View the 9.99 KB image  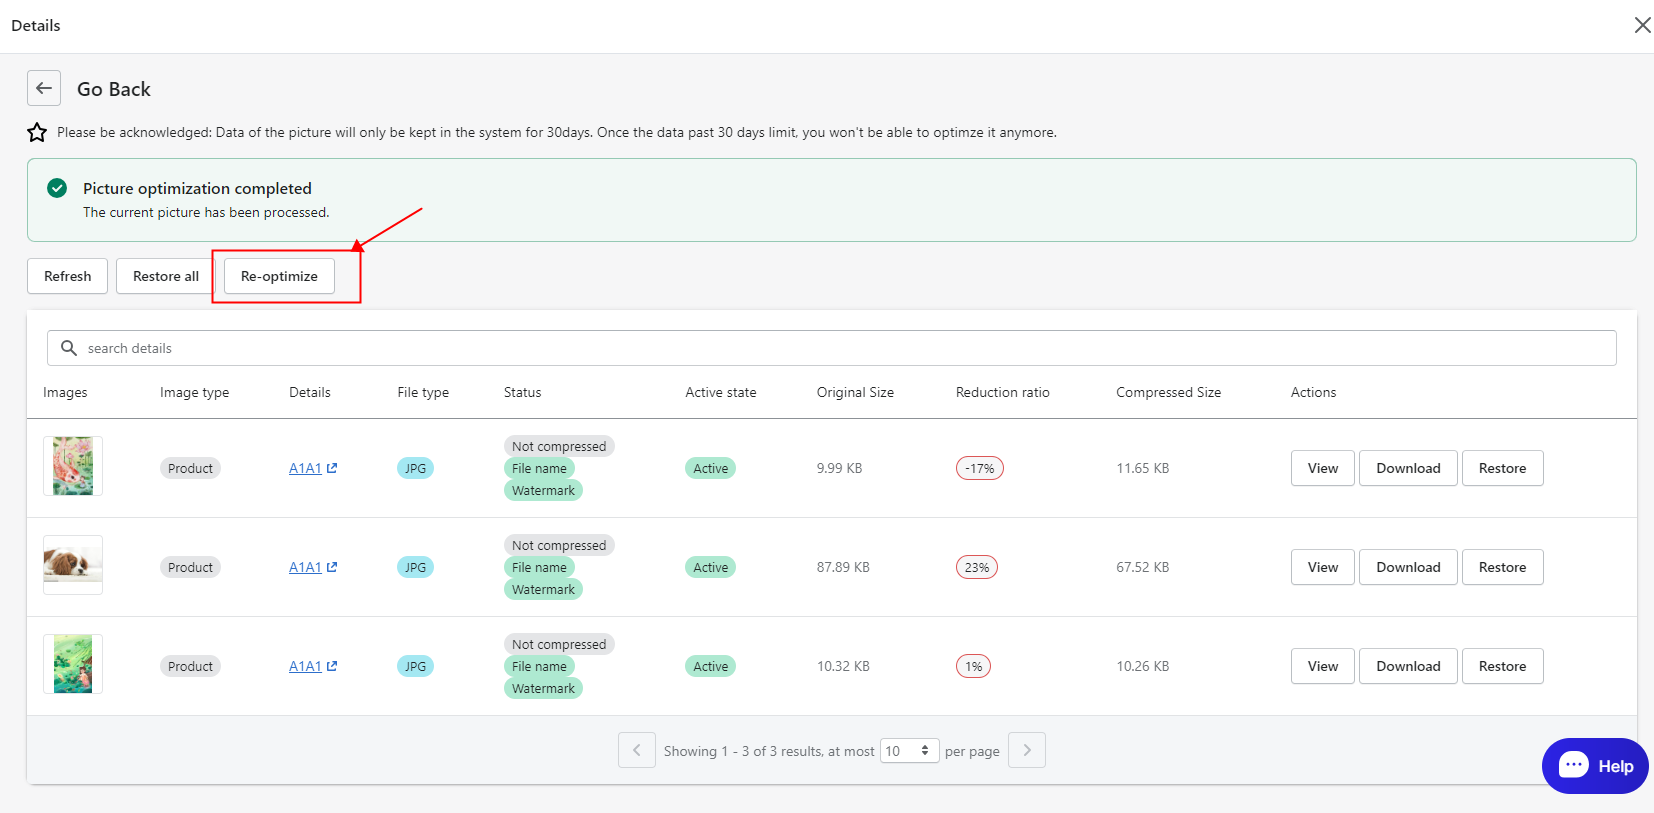1323,468
